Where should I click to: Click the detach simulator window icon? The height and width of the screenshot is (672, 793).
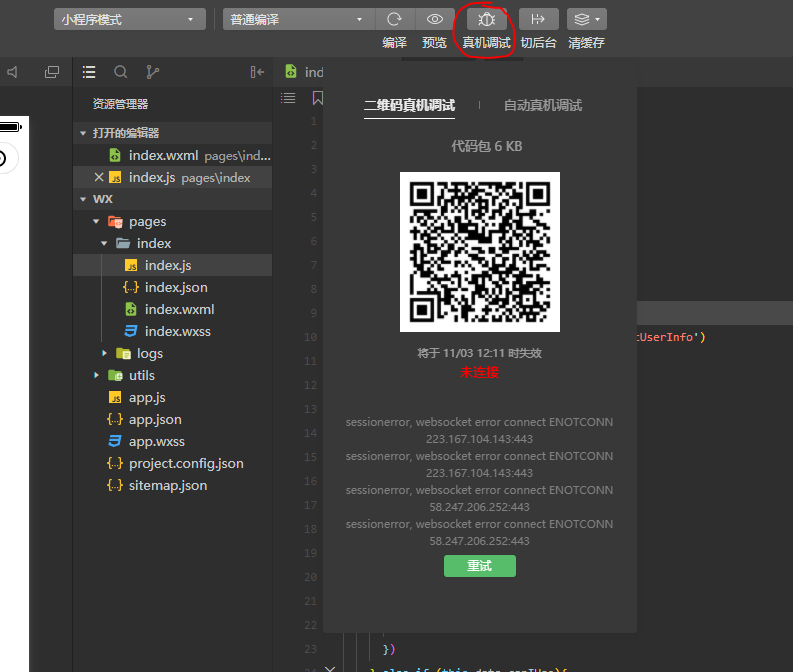pos(52,72)
